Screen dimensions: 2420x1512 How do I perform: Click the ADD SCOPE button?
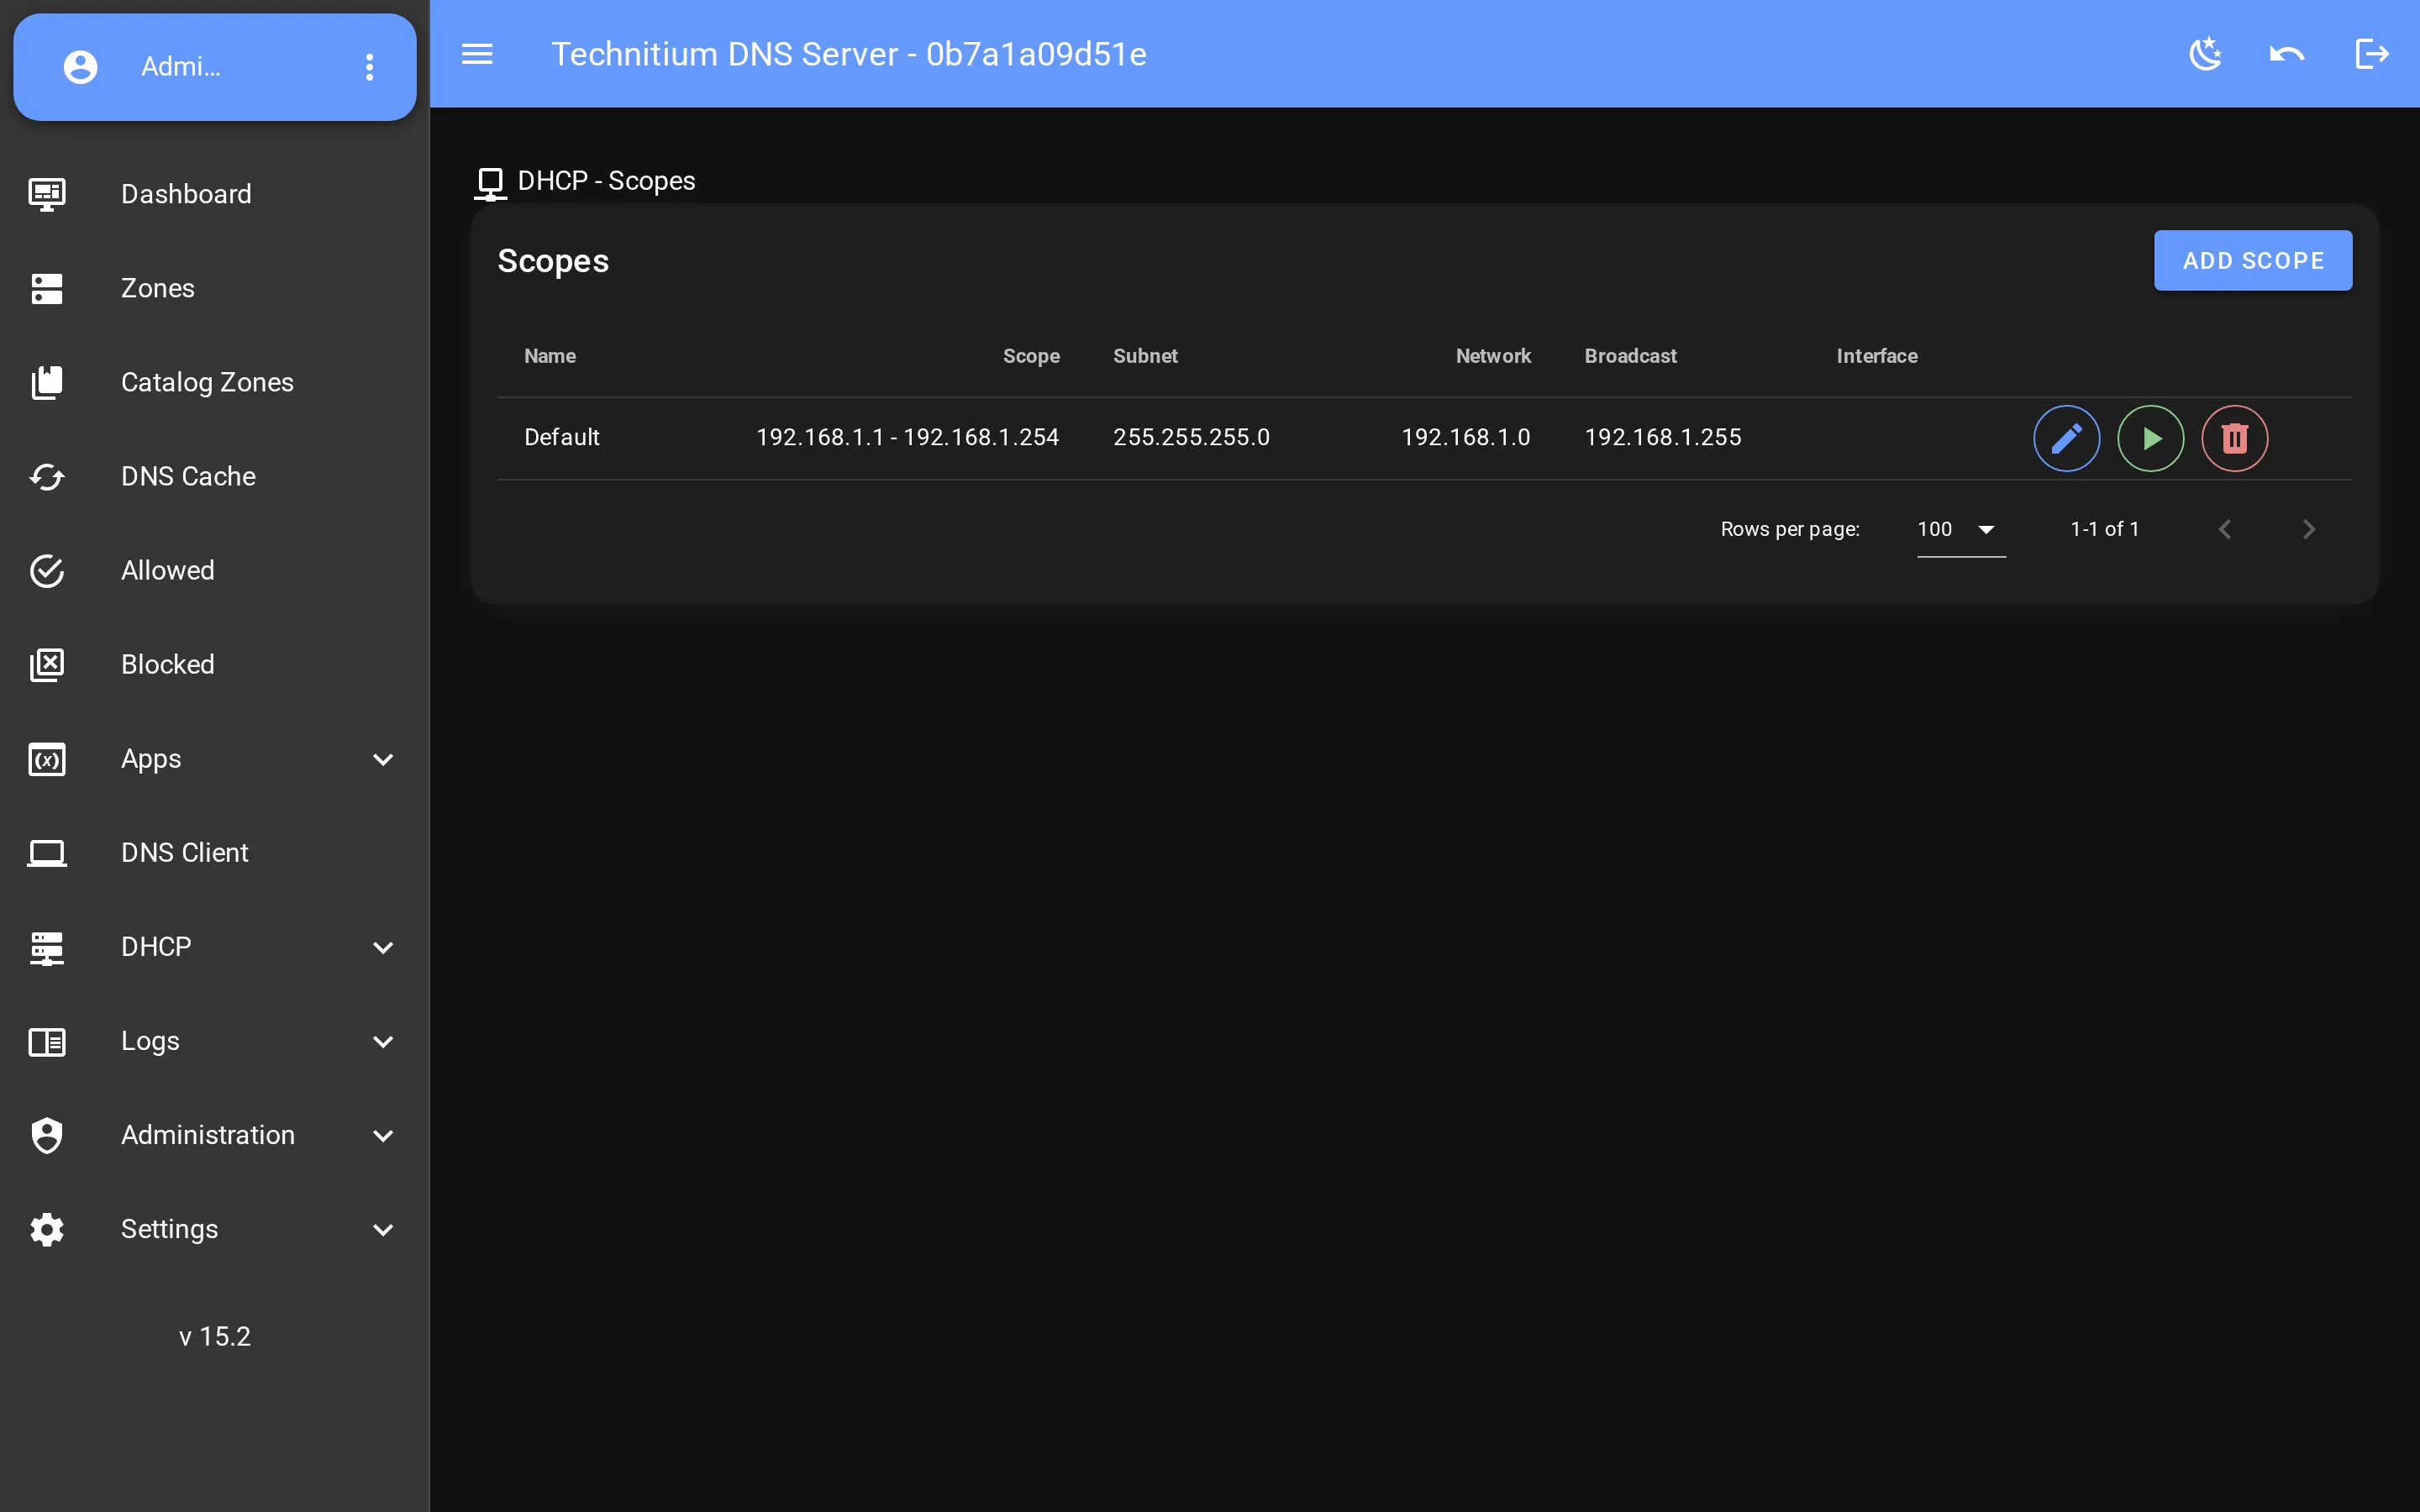click(x=2253, y=261)
